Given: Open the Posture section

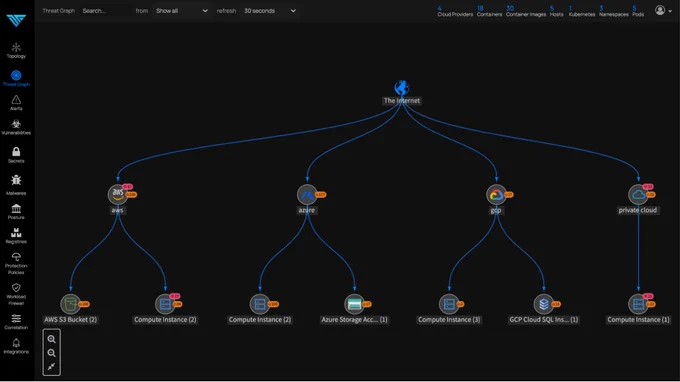Looking at the screenshot, I should pos(16,212).
